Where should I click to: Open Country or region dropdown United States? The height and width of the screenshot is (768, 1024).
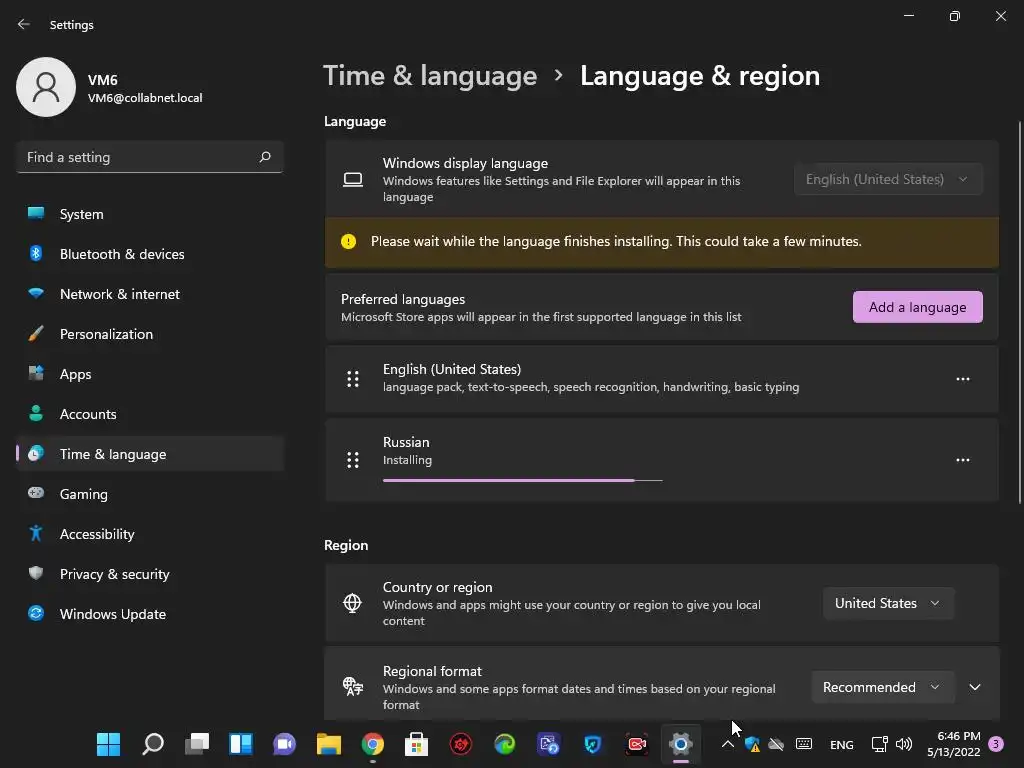(888, 603)
